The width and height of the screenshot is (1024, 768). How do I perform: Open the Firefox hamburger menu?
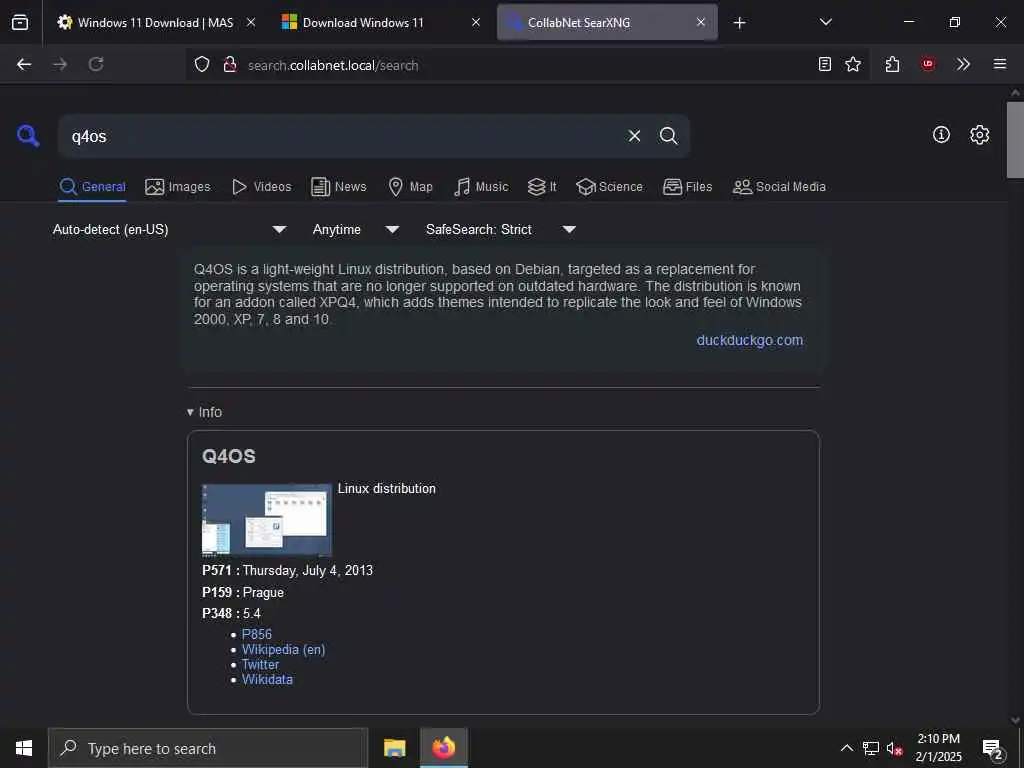(x=999, y=64)
